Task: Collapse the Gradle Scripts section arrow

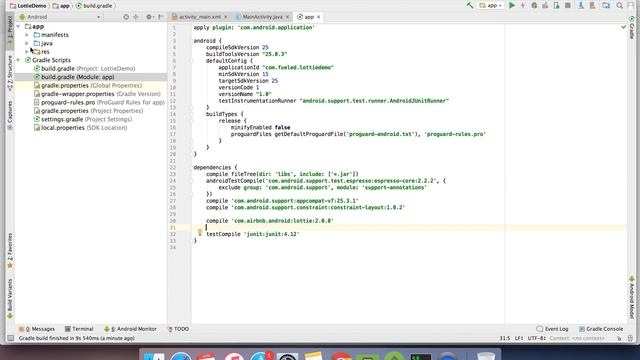Action: tap(18, 60)
